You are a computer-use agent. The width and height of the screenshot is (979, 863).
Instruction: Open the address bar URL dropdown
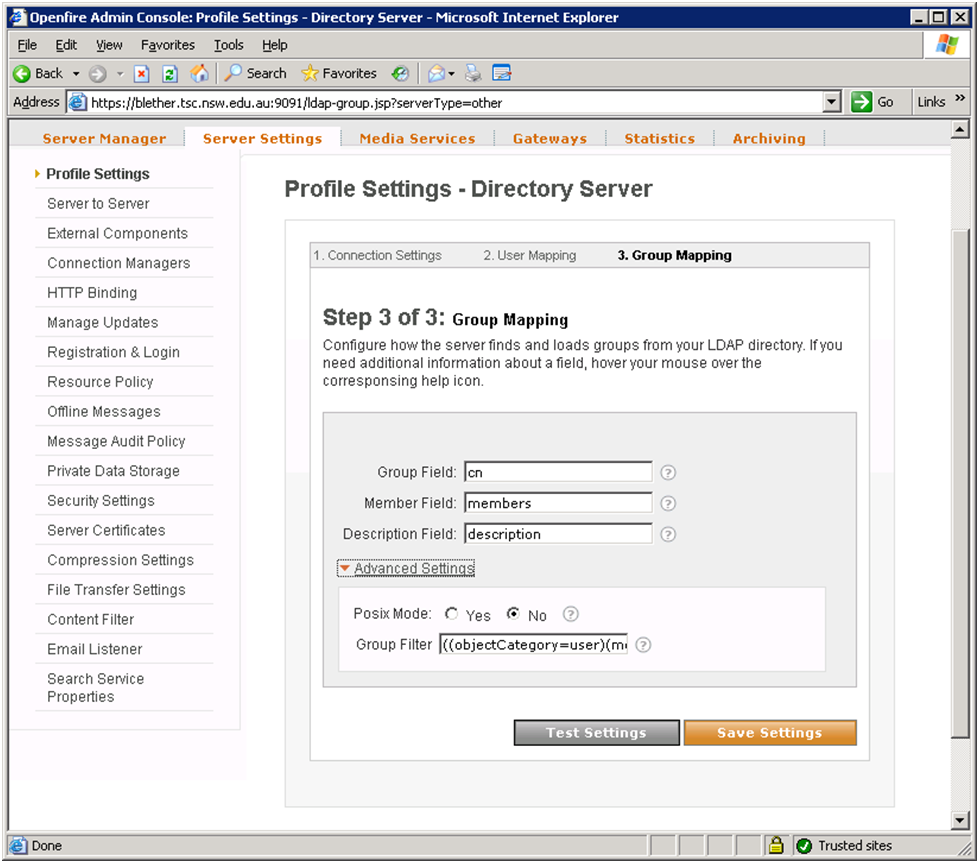[831, 102]
